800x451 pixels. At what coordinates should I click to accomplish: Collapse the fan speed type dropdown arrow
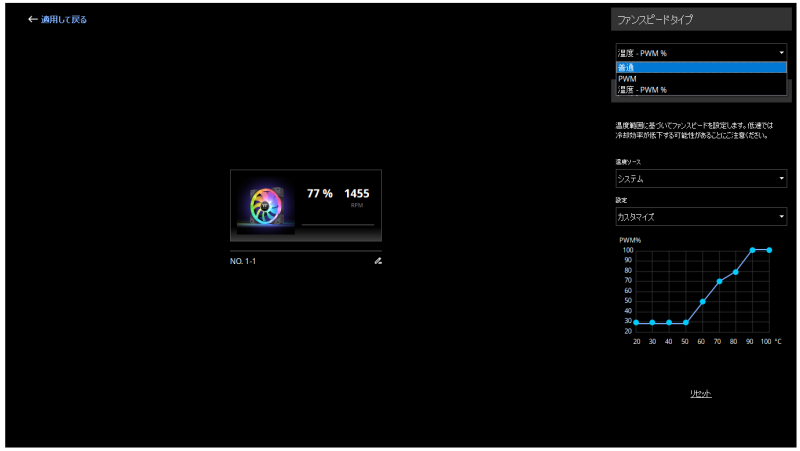[x=780, y=52]
